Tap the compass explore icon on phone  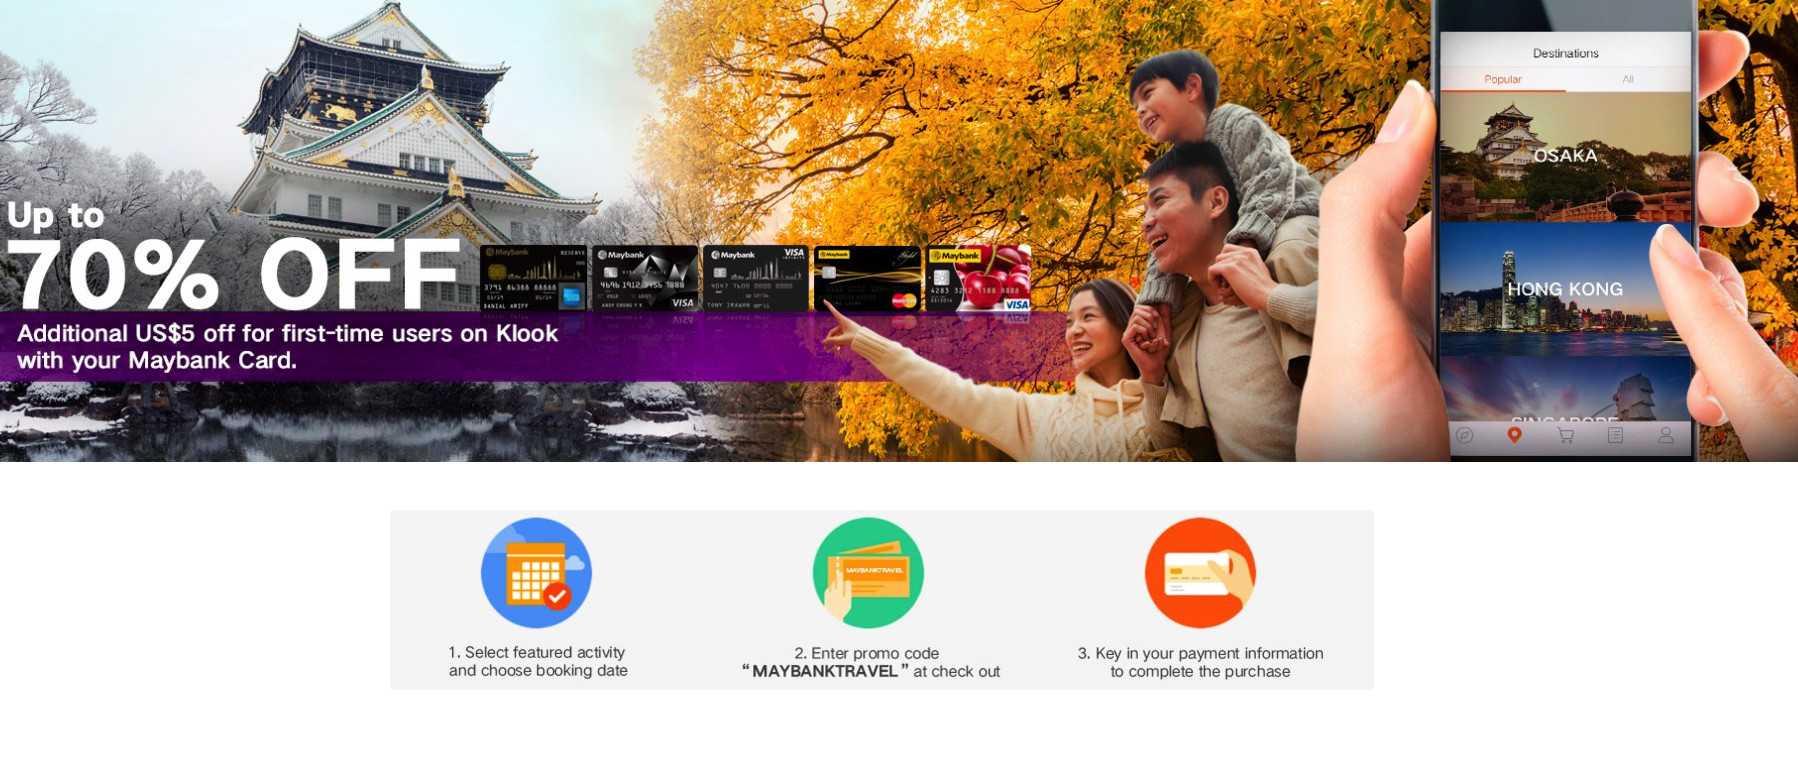pos(1464,435)
